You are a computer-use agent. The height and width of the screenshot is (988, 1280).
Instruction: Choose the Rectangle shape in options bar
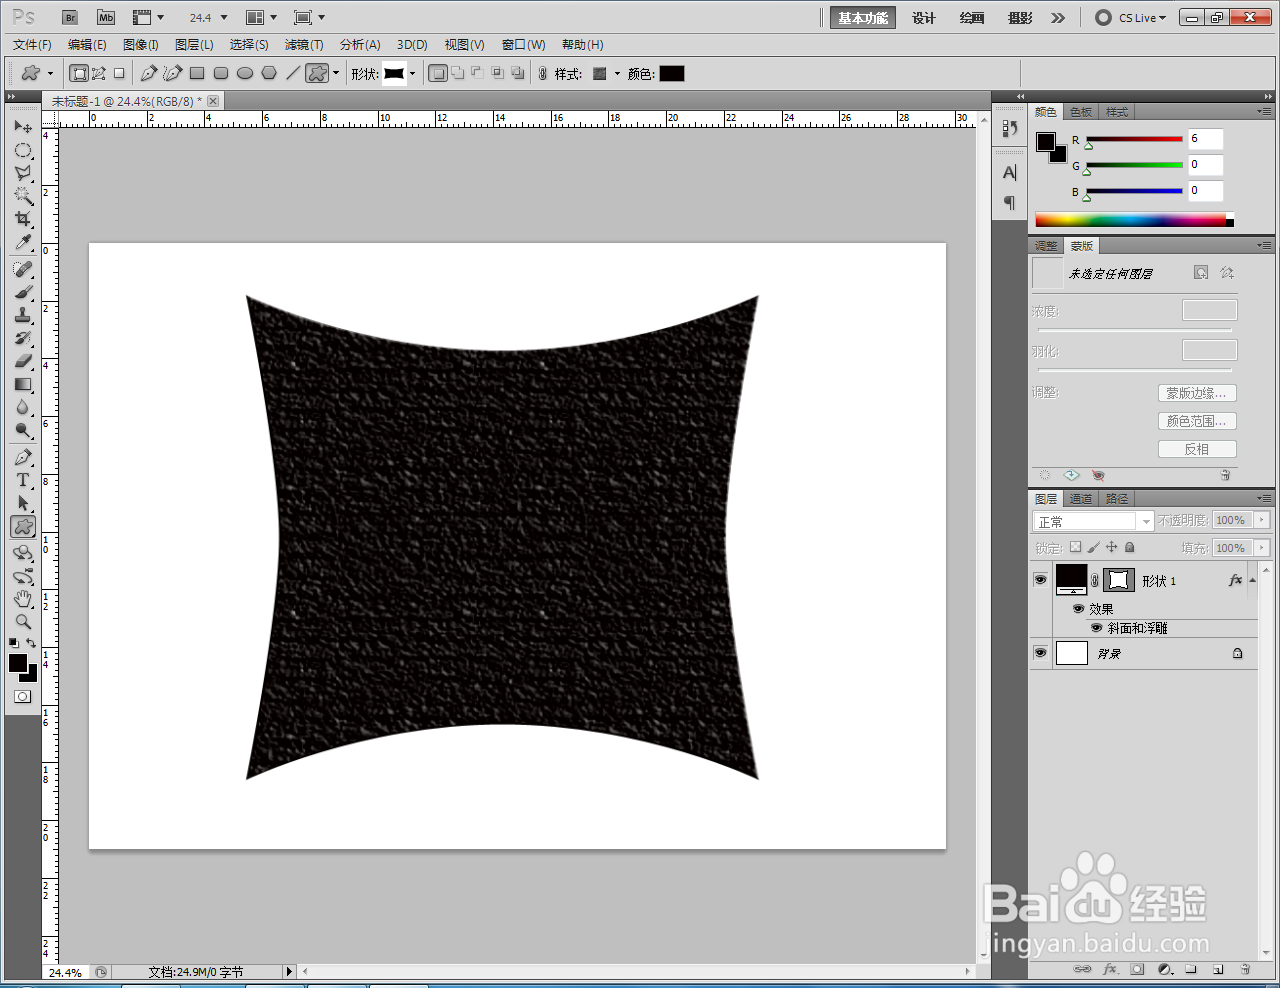coord(197,73)
